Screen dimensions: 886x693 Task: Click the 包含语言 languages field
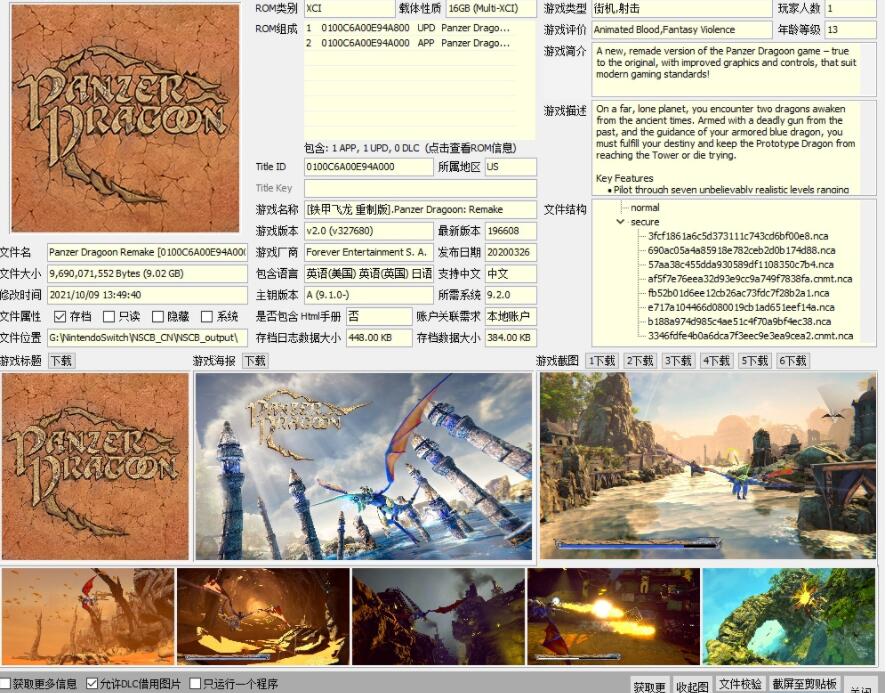point(368,274)
